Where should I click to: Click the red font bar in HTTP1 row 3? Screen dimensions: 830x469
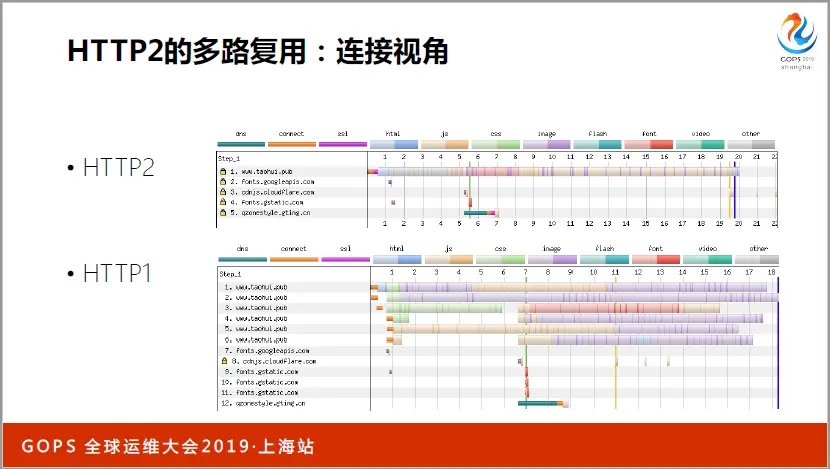[x=603, y=308]
